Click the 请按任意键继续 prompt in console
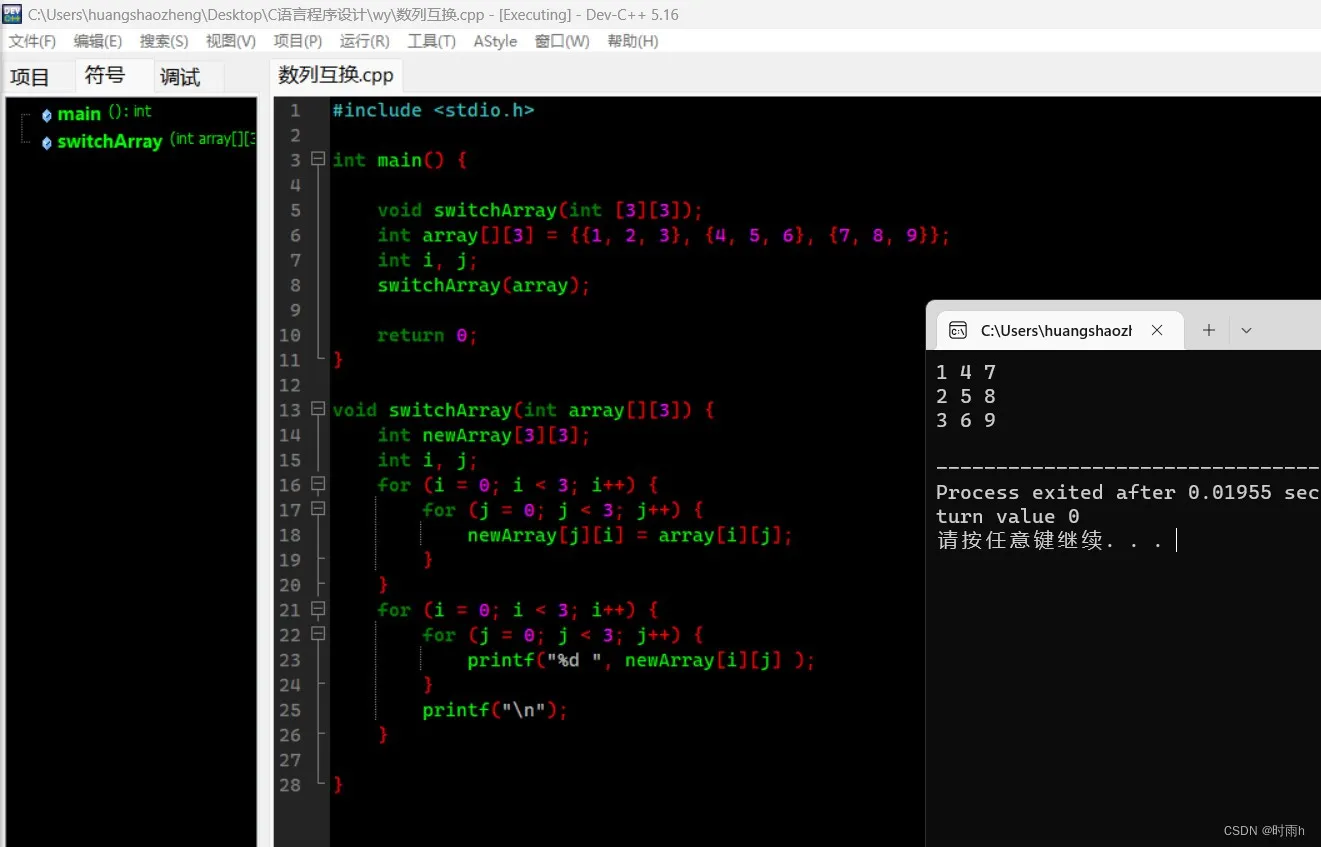The height and width of the screenshot is (847, 1321). coord(1049,541)
